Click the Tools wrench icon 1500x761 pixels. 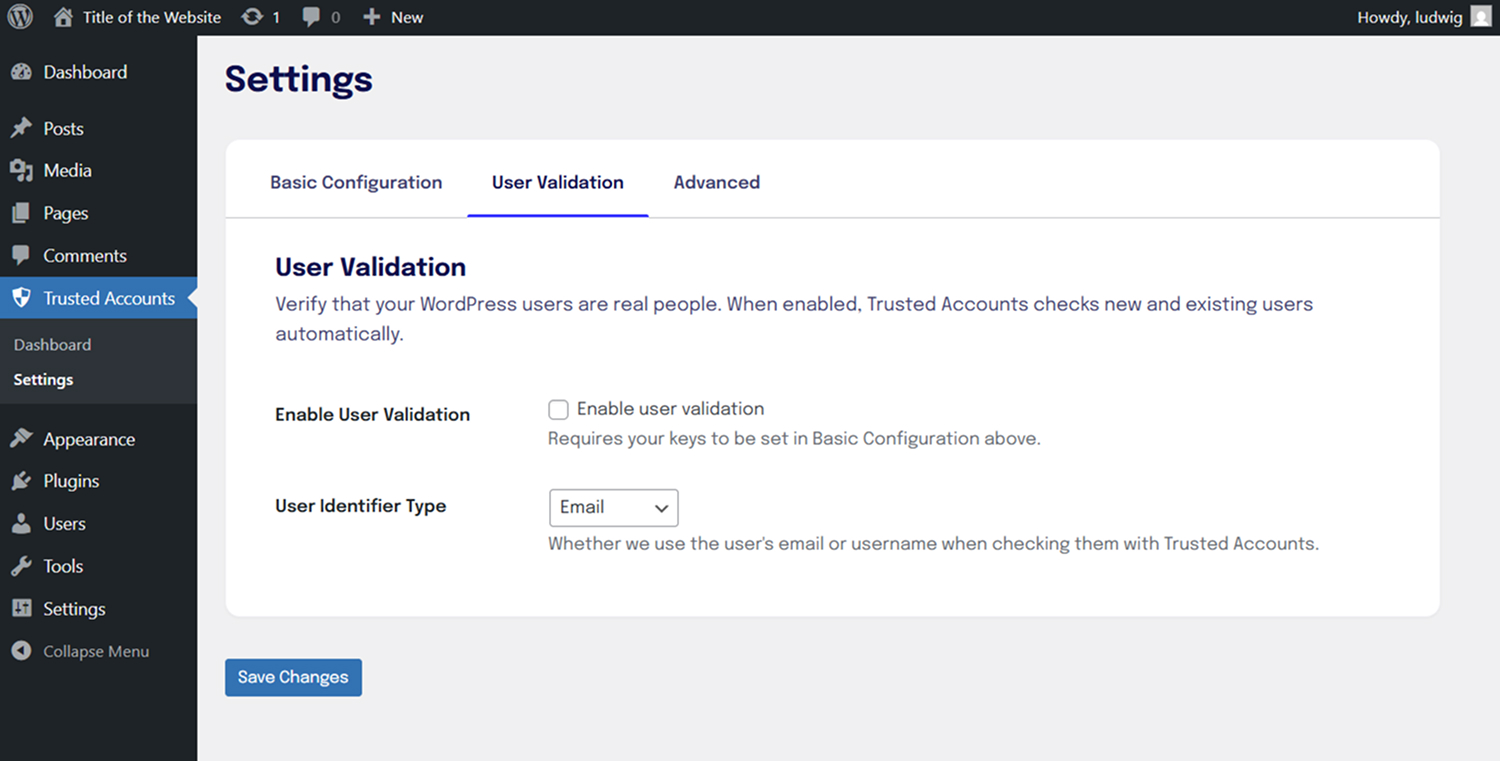coord(21,566)
